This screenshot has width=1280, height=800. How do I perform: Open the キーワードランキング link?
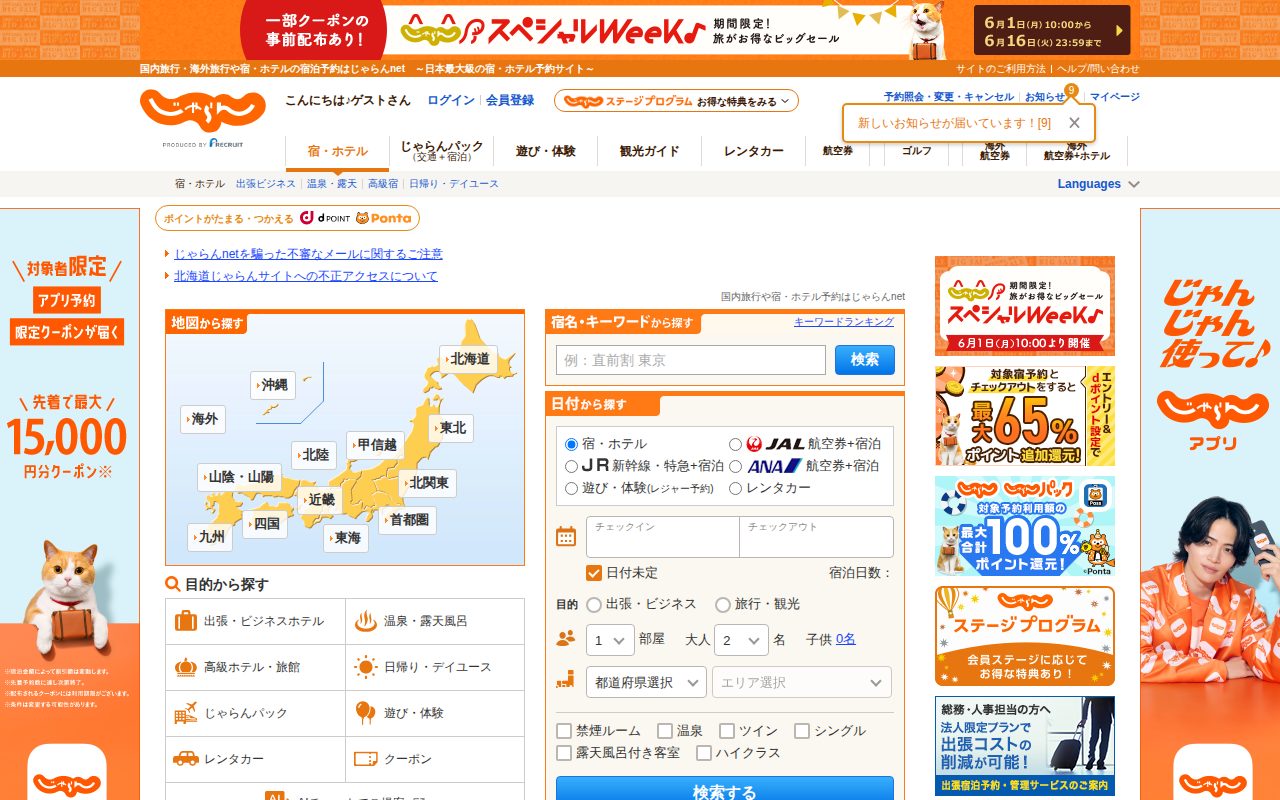pos(844,322)
